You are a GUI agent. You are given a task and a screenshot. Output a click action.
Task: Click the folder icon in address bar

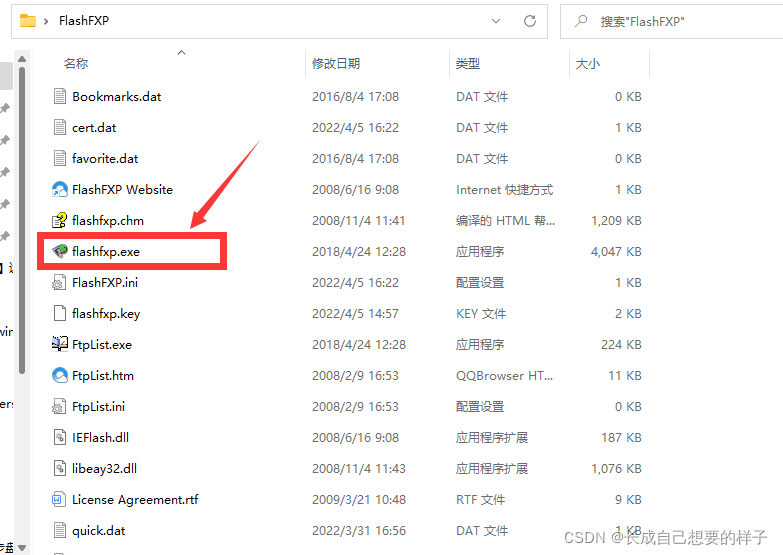click(27, 21)
